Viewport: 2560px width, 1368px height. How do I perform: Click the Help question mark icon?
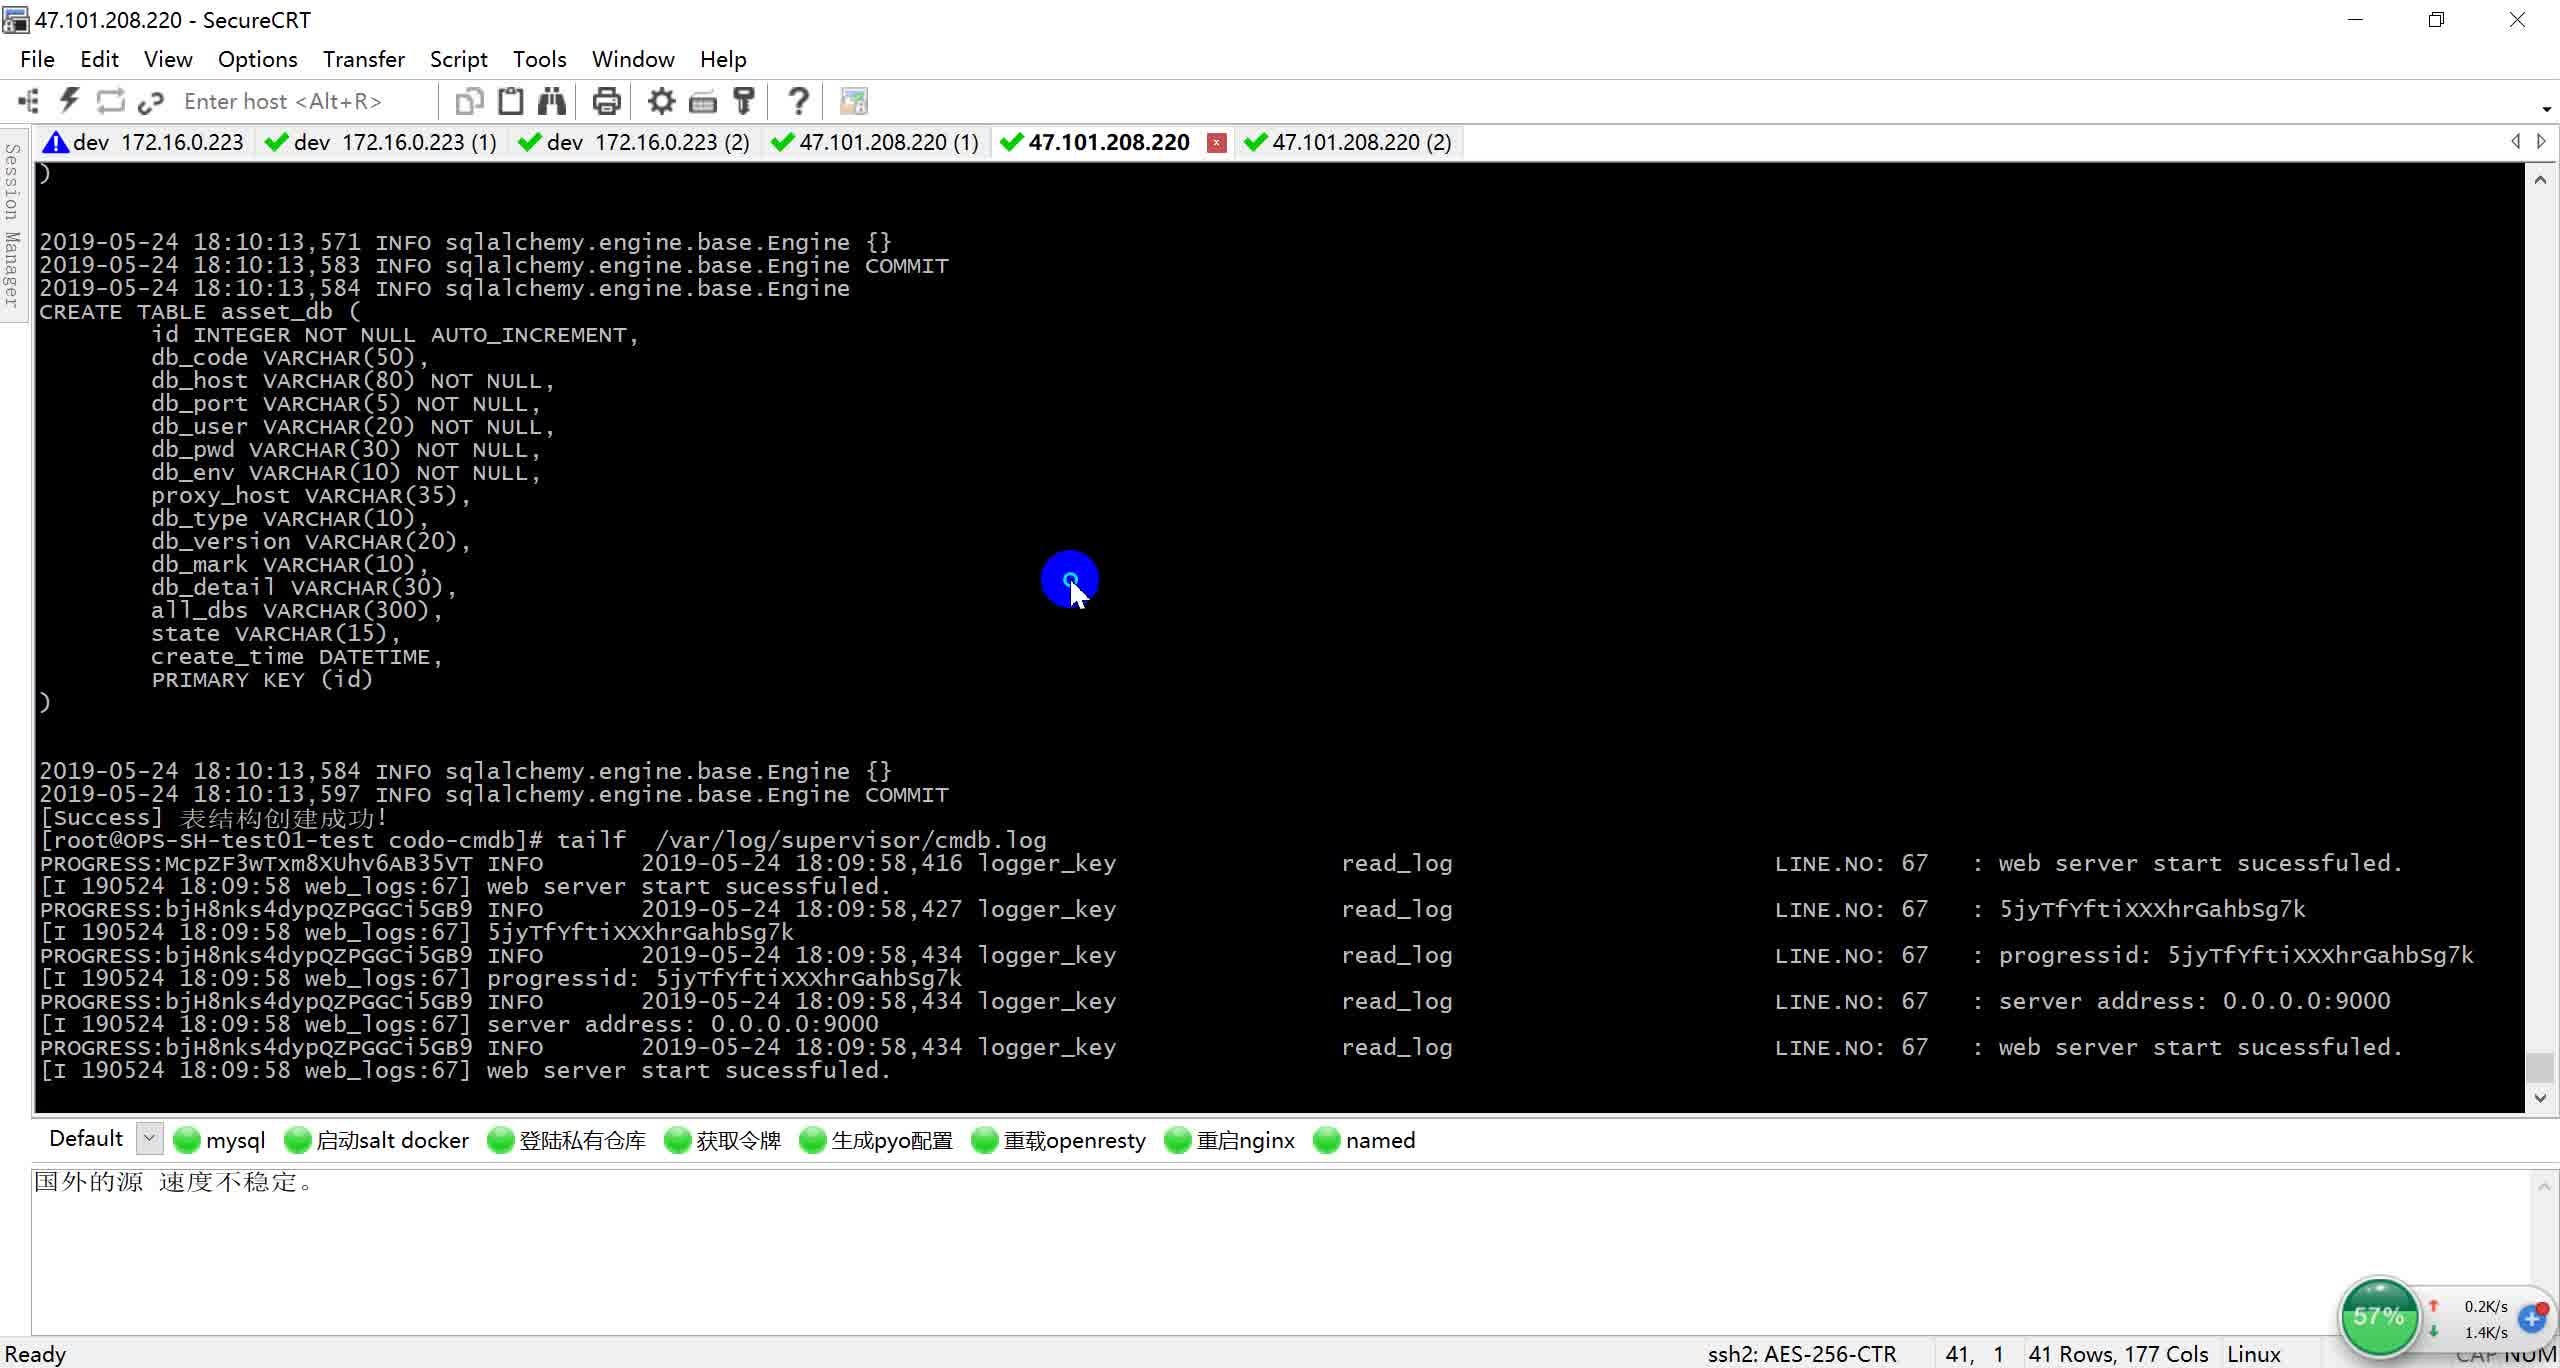click(x=798, y=101)
